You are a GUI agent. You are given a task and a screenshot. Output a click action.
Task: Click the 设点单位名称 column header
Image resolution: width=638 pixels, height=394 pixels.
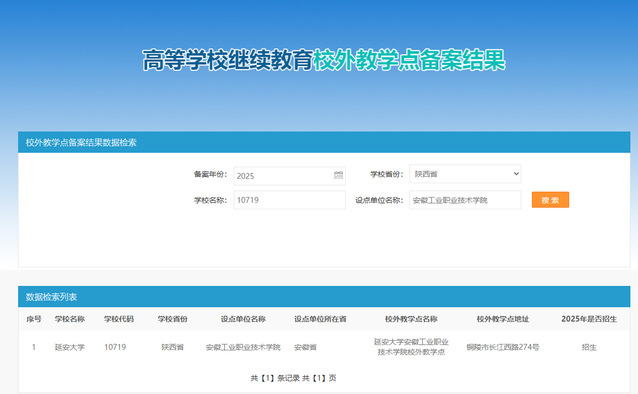coord(243,319)
